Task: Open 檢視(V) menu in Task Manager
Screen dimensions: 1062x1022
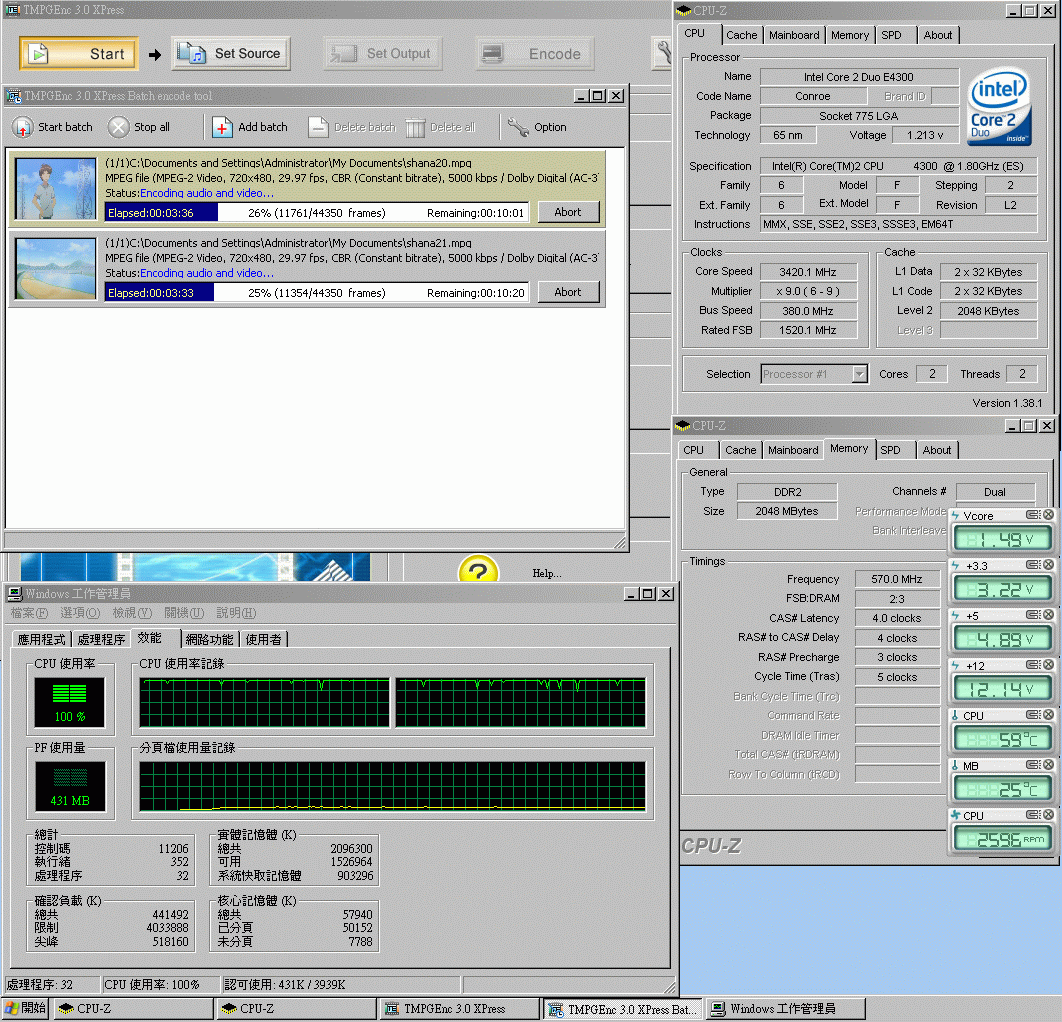Action: tap(132, 613)
